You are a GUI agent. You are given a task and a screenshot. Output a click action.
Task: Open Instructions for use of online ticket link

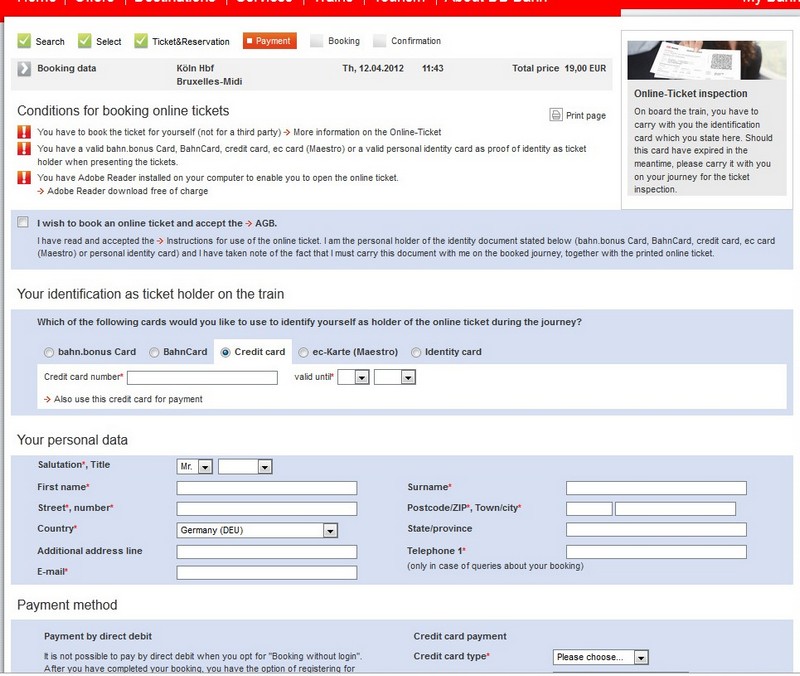click(243, 241)
